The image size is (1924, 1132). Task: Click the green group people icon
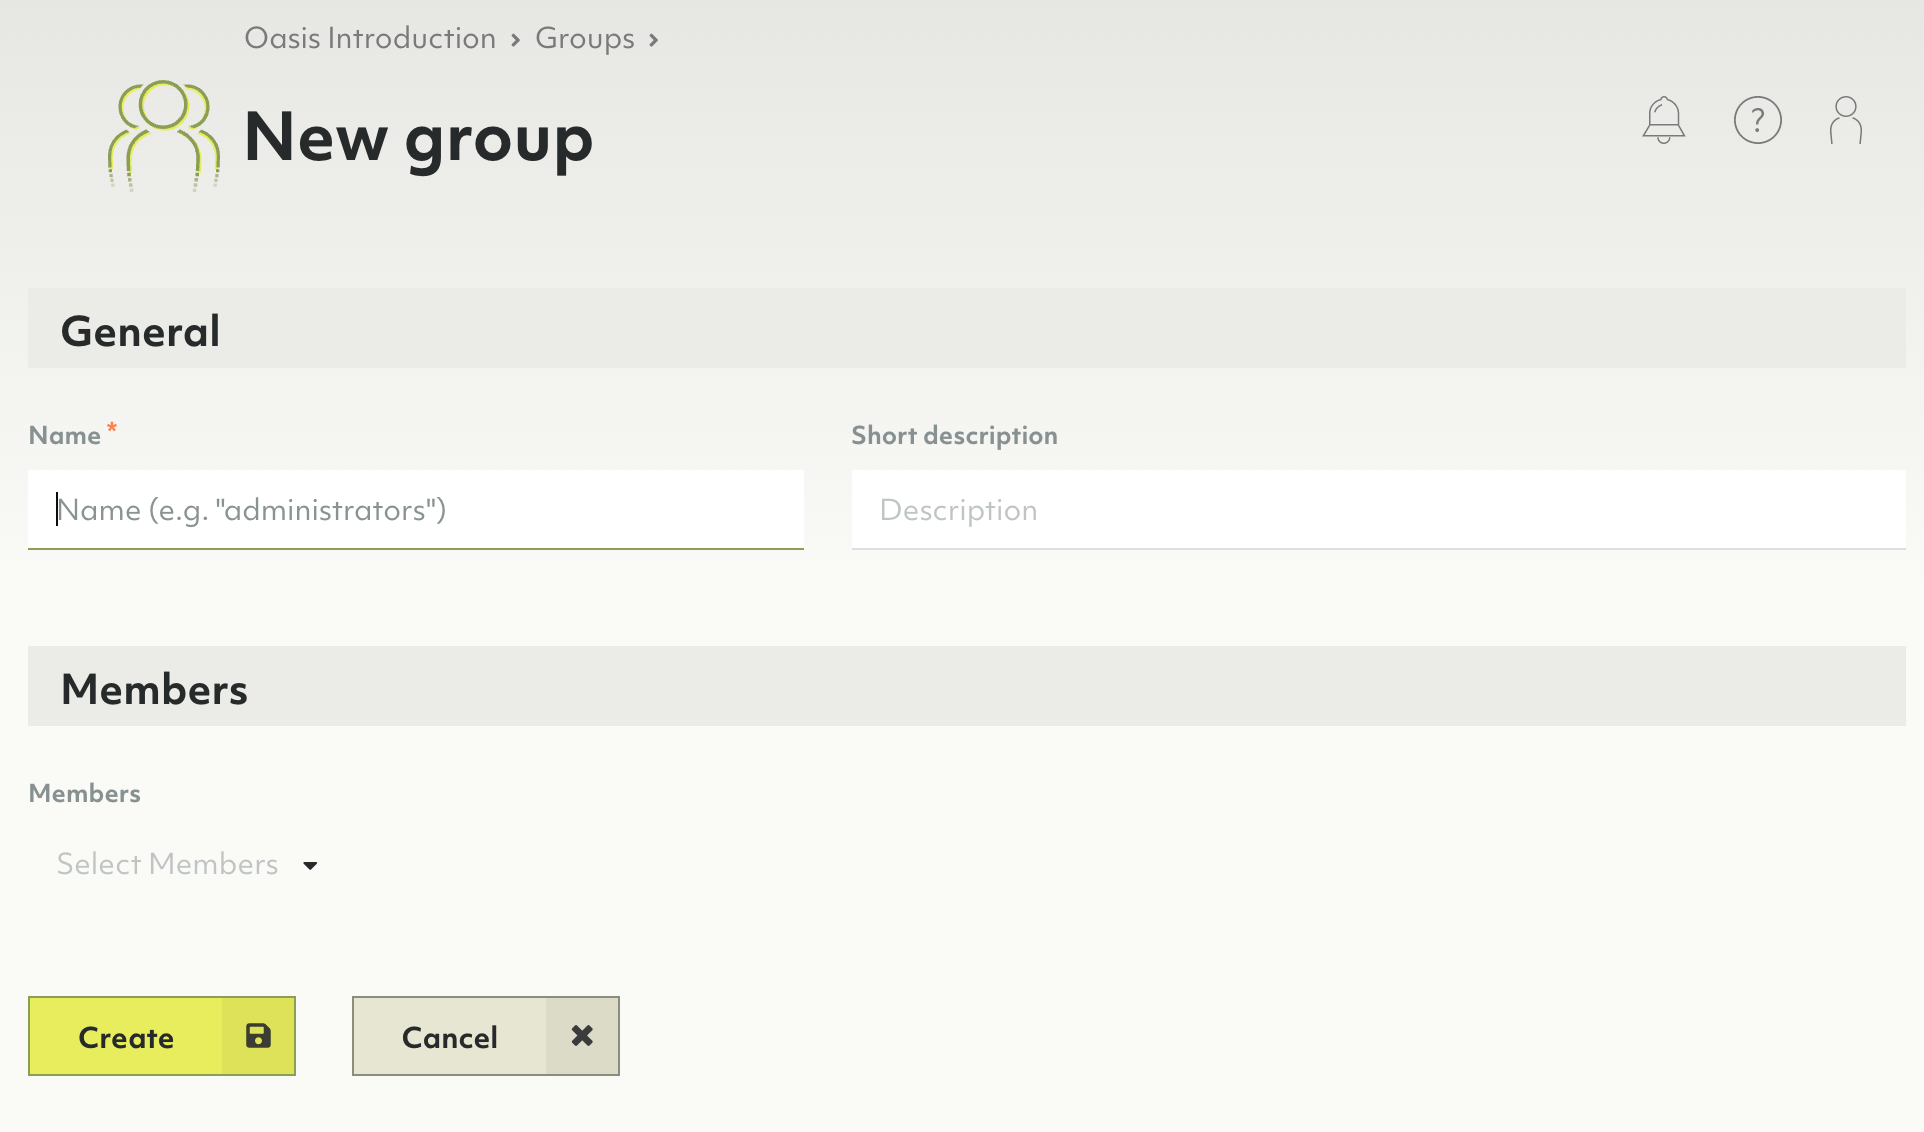tap(163, 135)
